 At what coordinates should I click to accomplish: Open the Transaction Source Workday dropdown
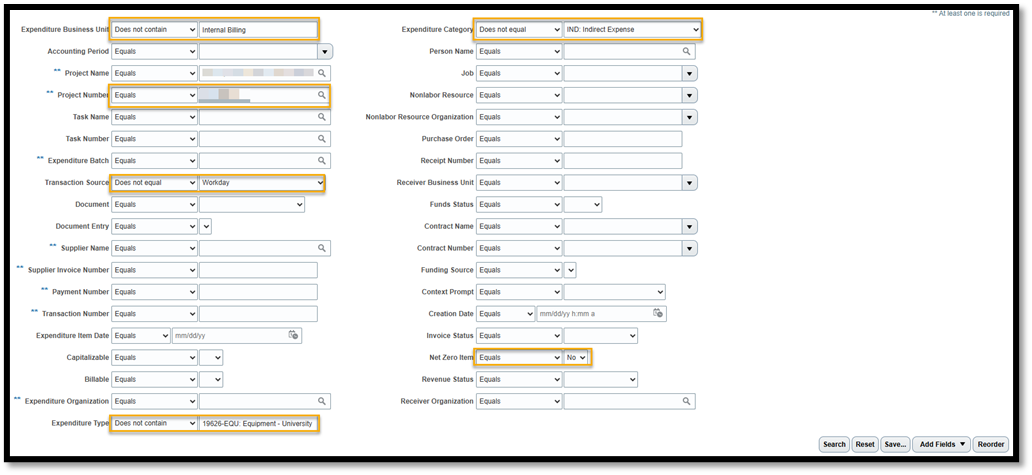point(262,183)
